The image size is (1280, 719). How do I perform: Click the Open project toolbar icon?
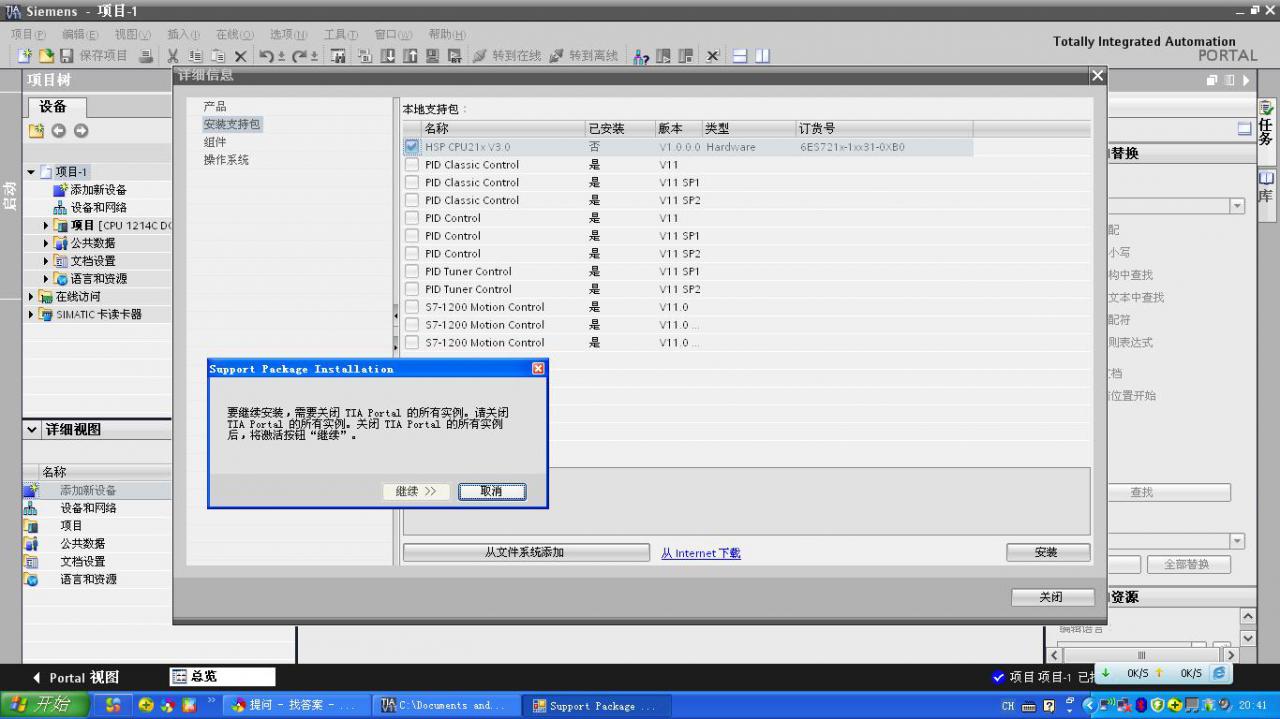tap(46, 56)
